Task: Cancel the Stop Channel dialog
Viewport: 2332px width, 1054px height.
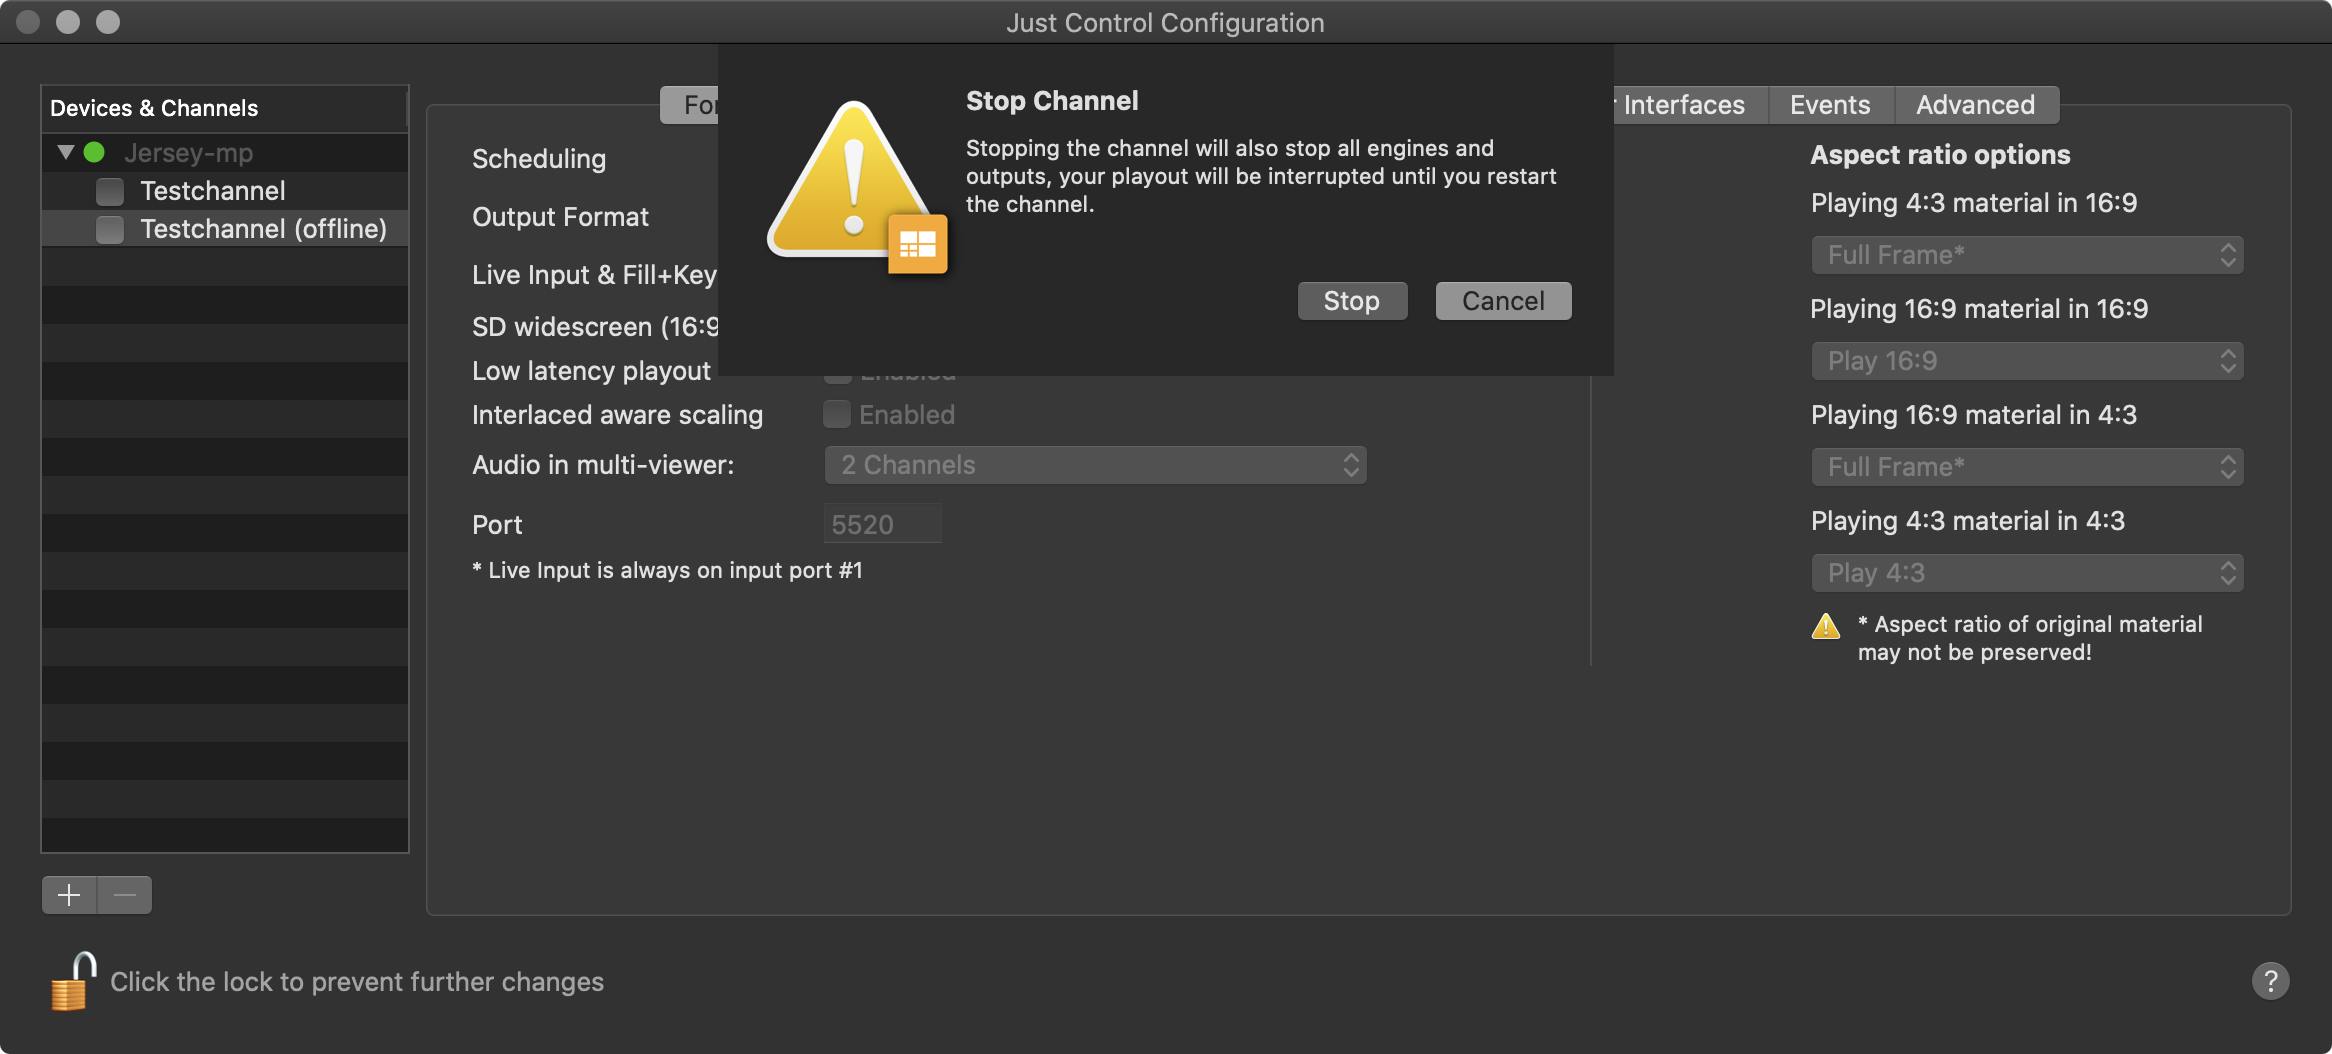Action: coord(1503,301)
